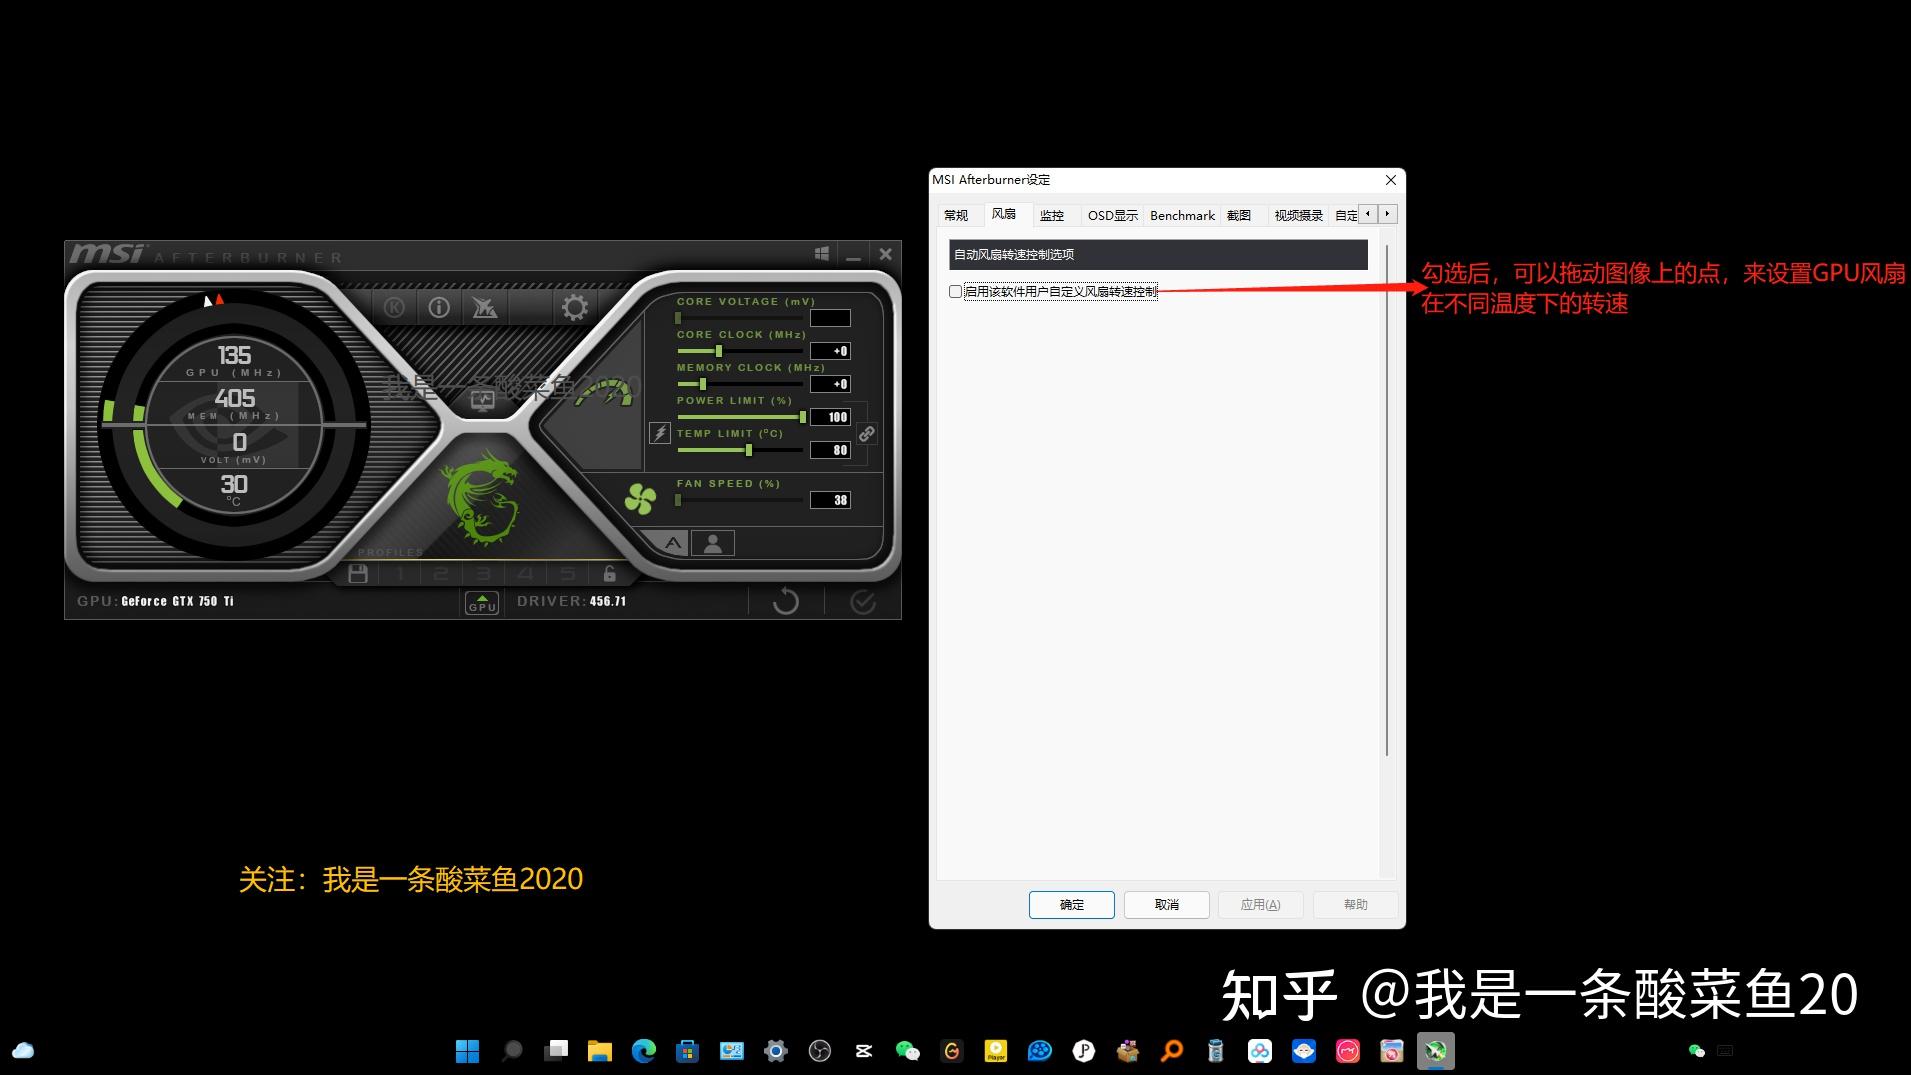
Task: Toggle the profile lock icon
Action: coord(609,574)
